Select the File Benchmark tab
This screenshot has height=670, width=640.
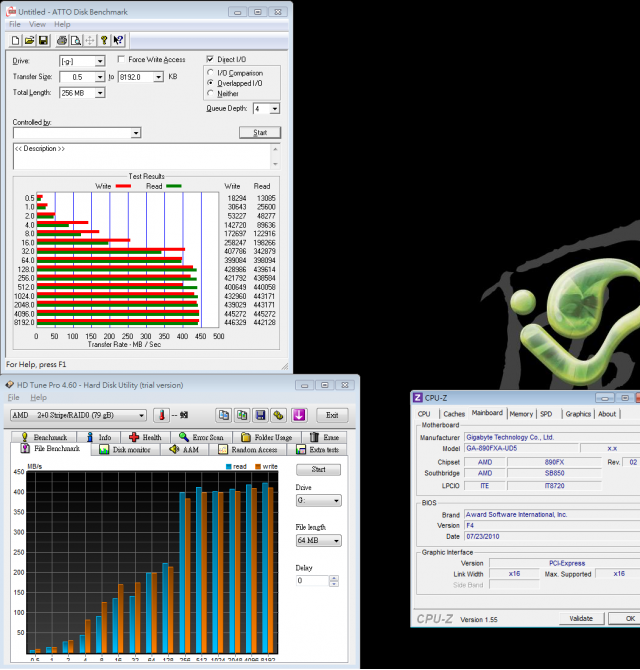tap(51, 449)
